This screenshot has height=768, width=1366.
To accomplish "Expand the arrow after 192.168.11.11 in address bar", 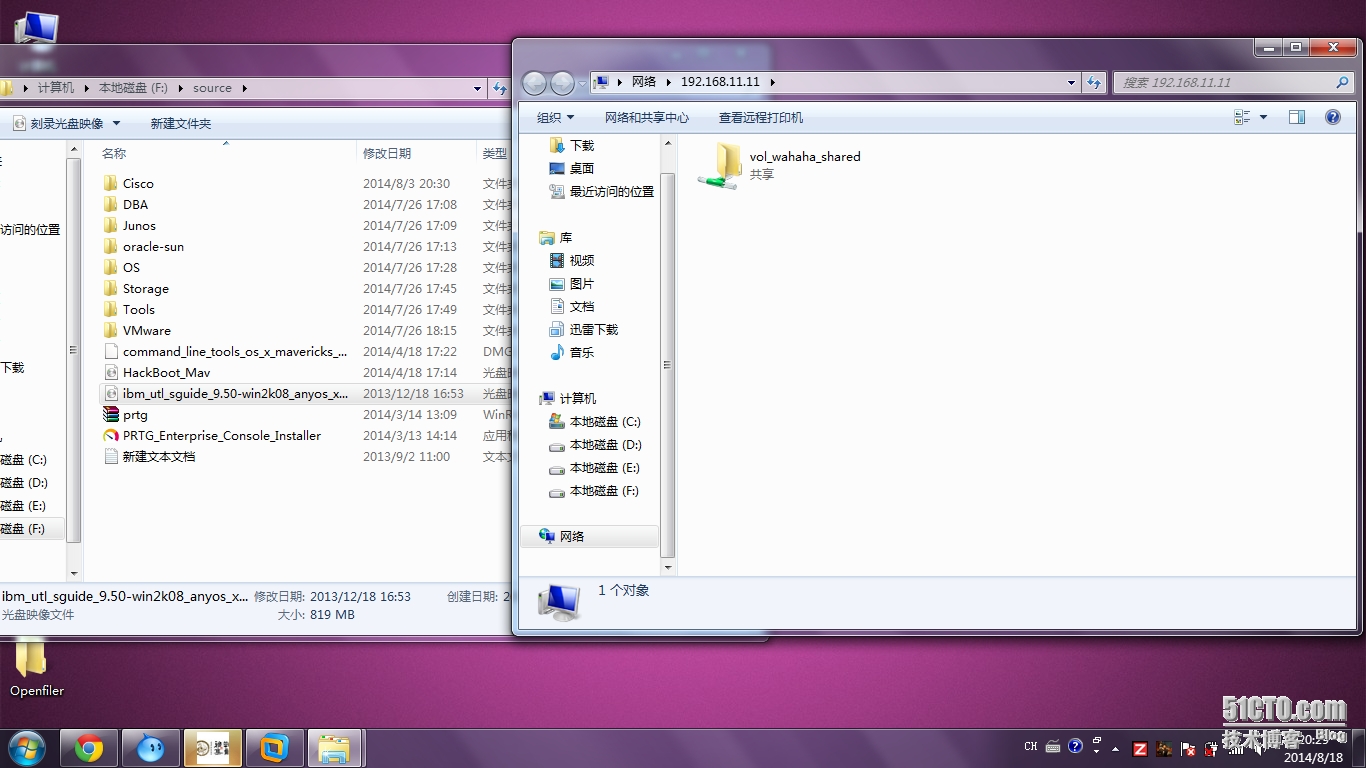I will [772, 82].
